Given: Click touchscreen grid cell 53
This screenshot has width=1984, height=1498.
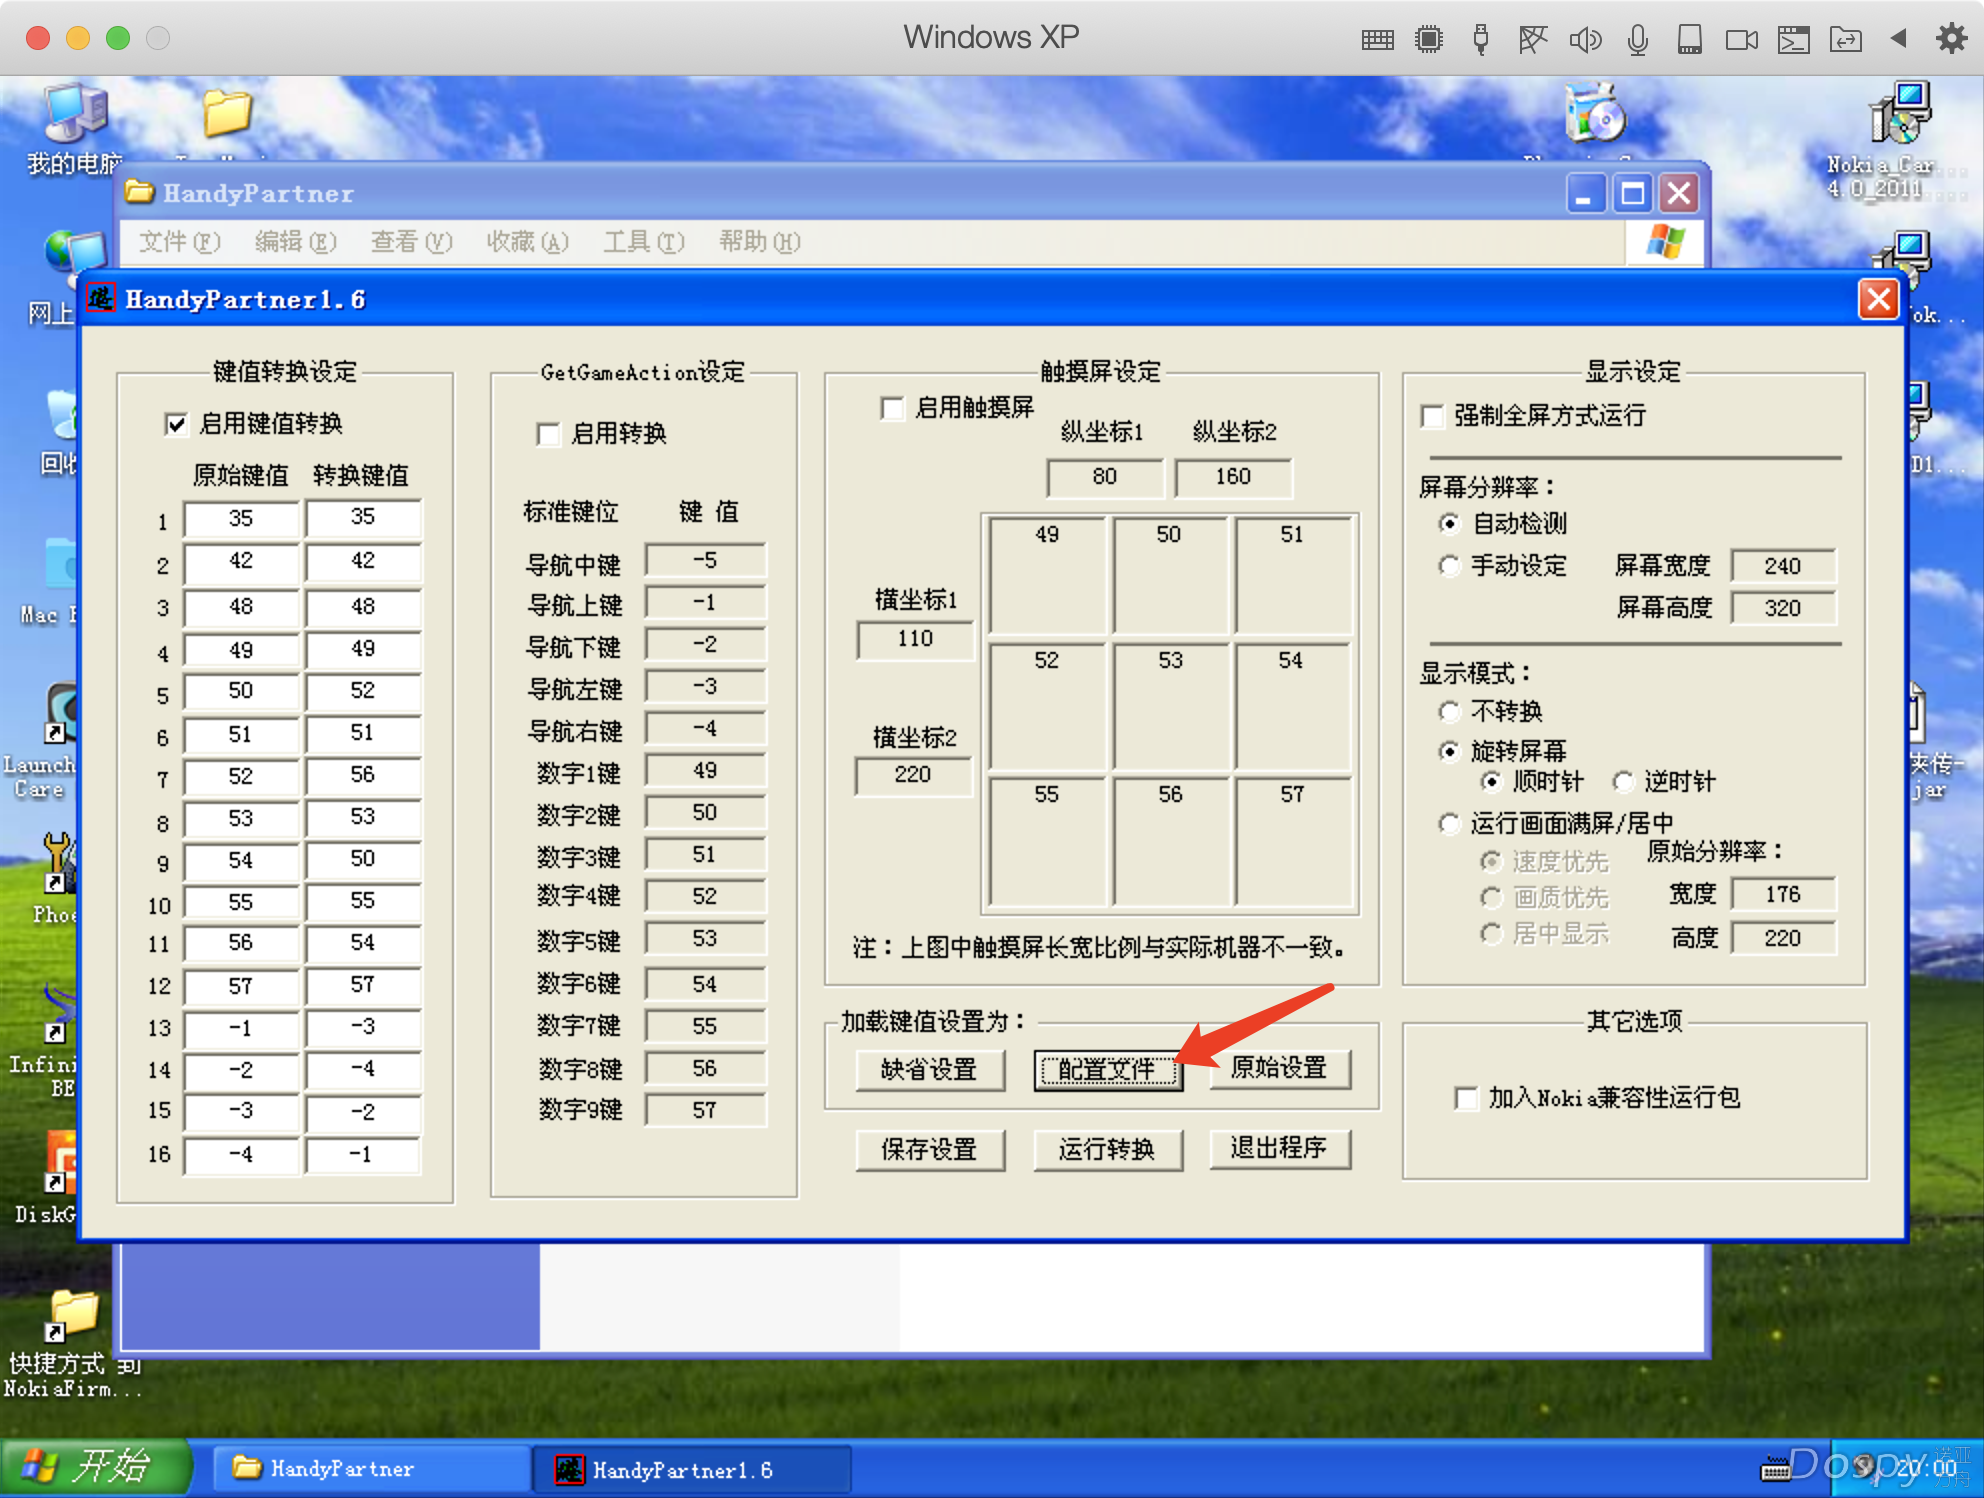Looking at the screenshot, I should point(1170,708).
